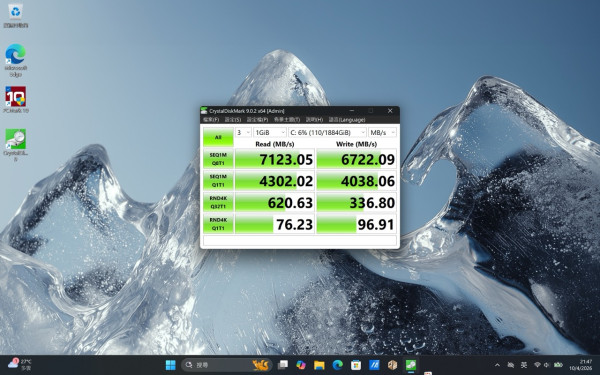Open the File (F) menu
This screenshot has width=600, height=375.
[x=211, y=120]
